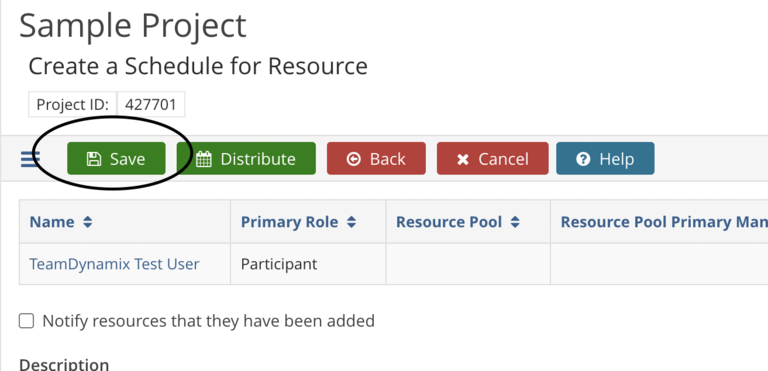Click the X icon on Cancel

coord(462,159)
